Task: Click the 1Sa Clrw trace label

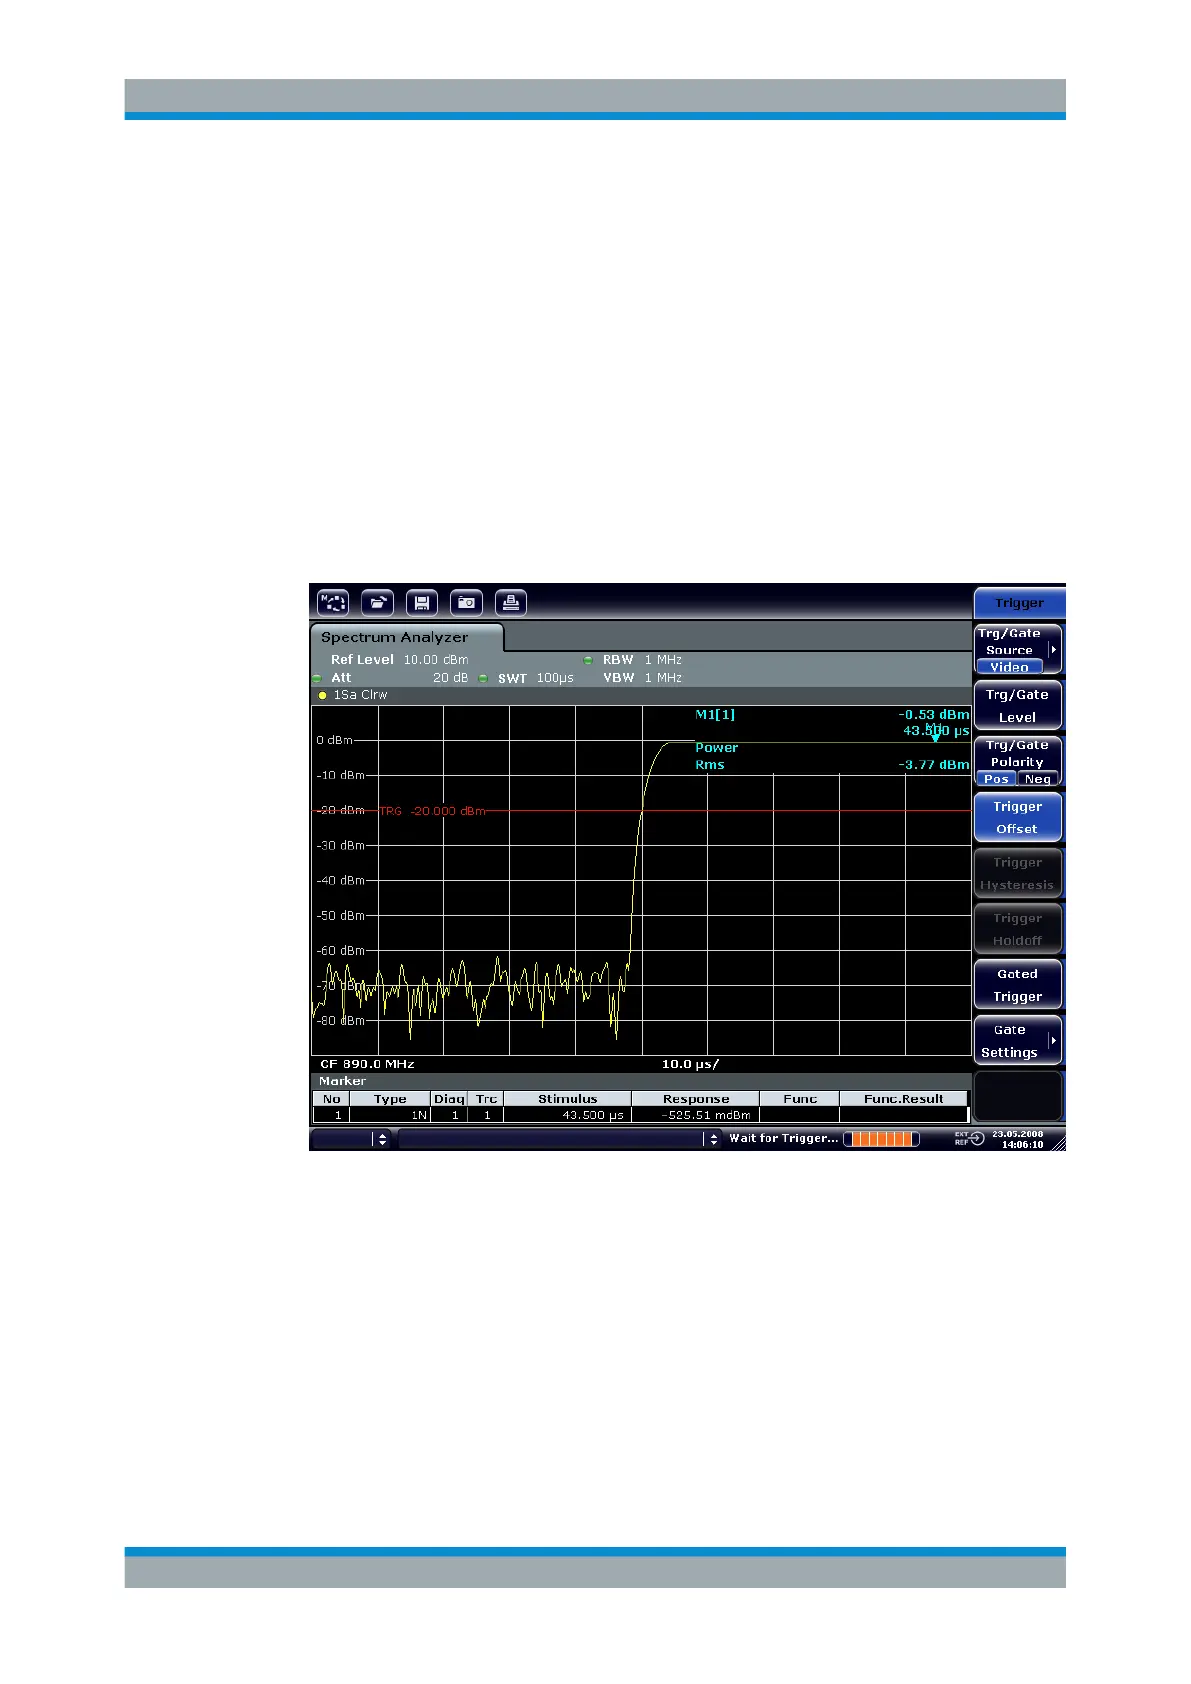Action: (360, 695)
